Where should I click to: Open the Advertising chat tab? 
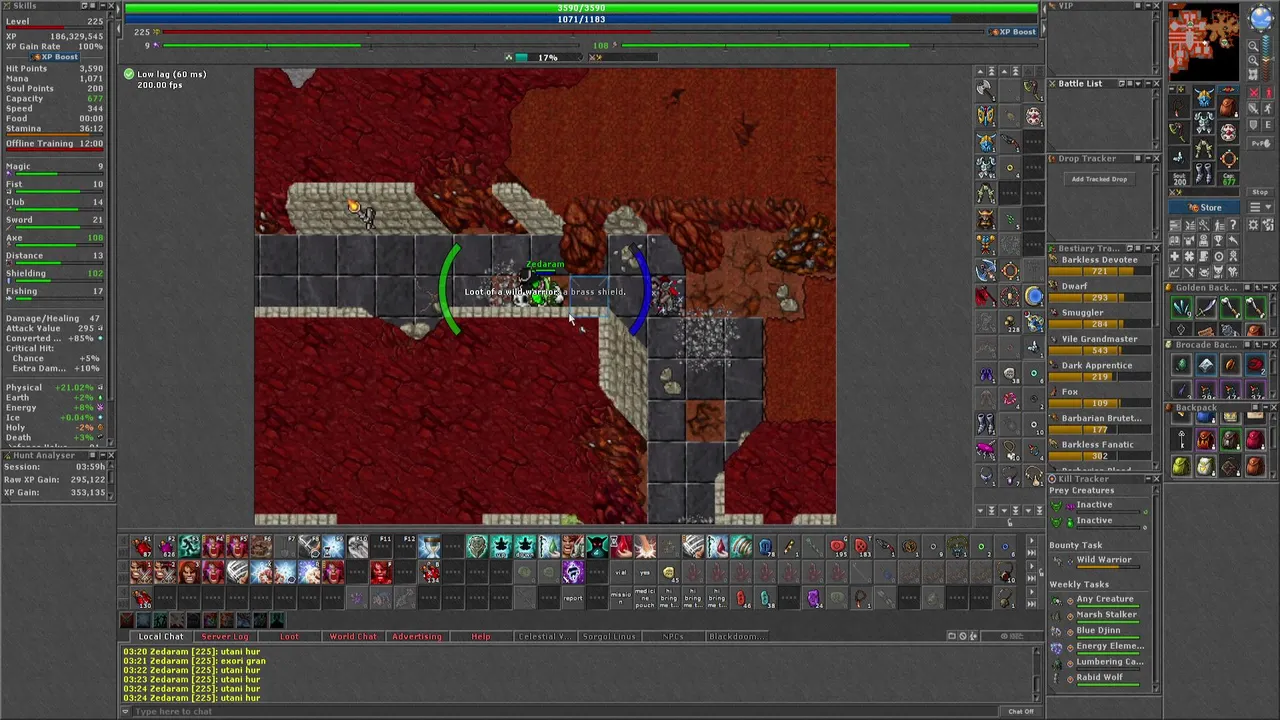[x=417, y=636]
